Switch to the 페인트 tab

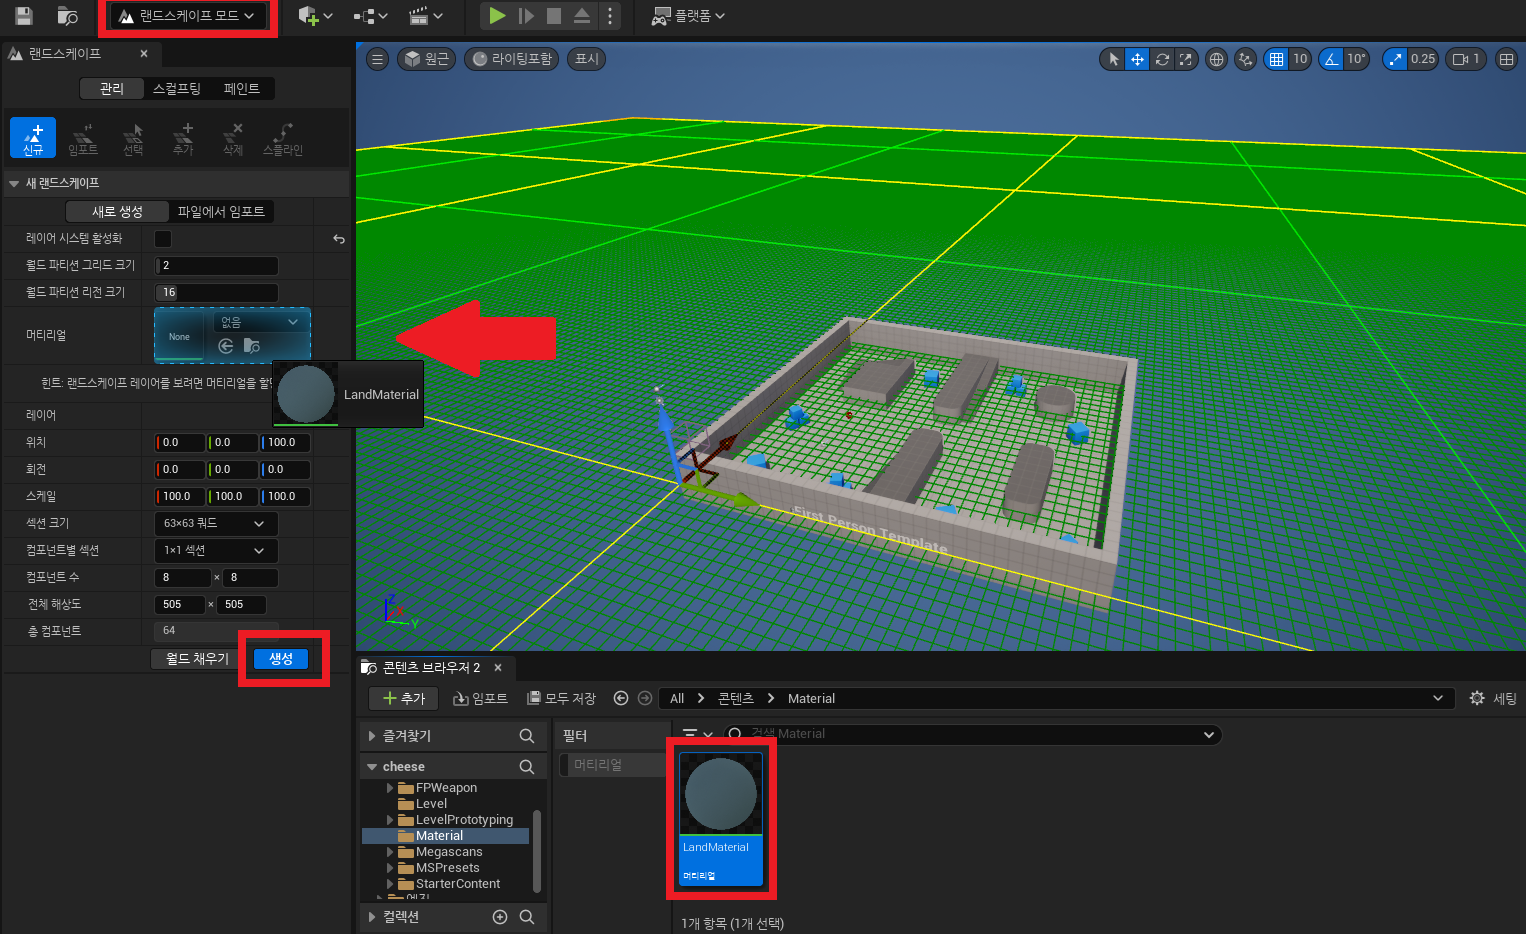[x=242, y=89]
